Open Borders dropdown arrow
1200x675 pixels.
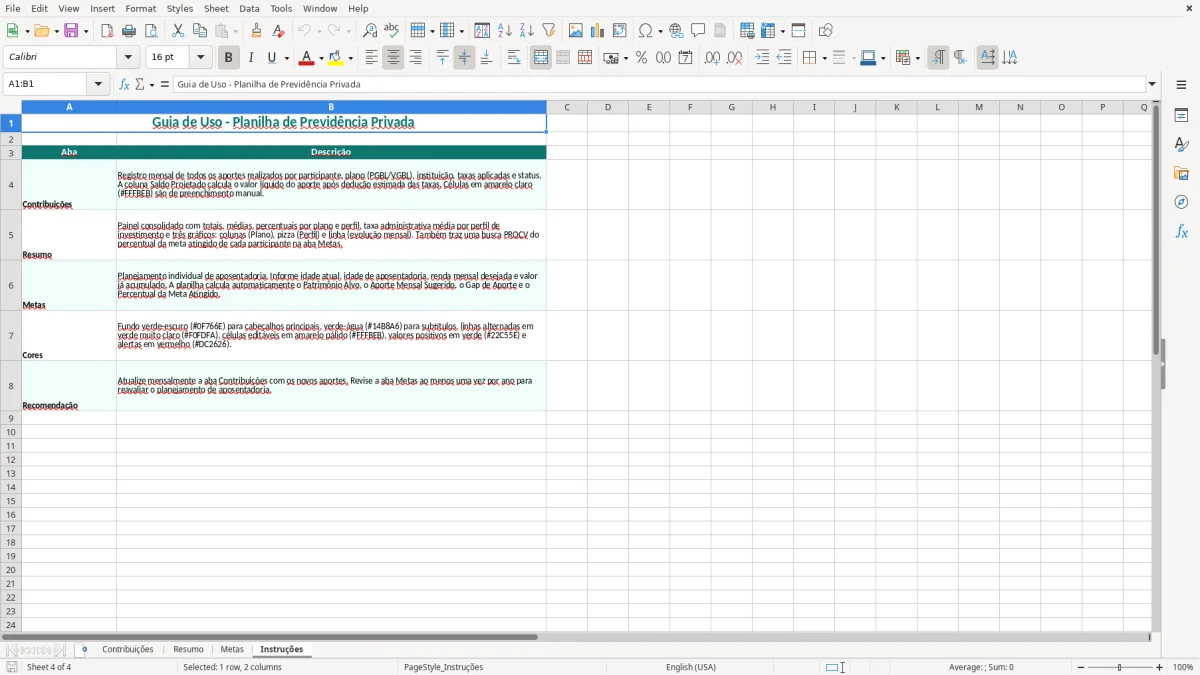point(824,58)
